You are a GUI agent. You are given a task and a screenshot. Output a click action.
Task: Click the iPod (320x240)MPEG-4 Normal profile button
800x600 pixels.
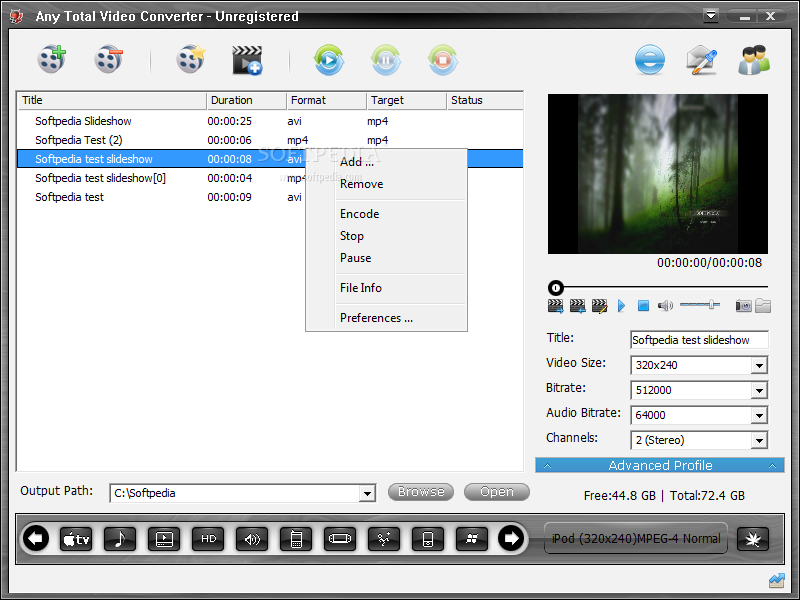[x=636, y=539]
